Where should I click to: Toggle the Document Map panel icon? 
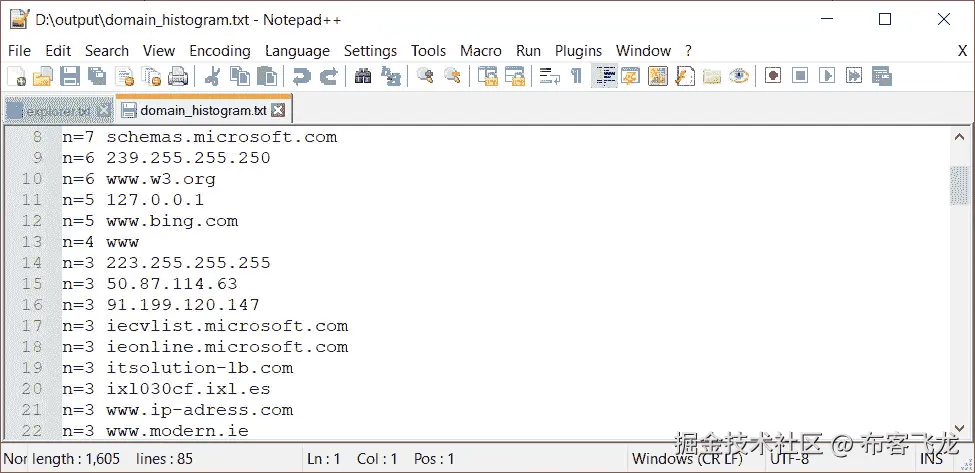(657, 76)
